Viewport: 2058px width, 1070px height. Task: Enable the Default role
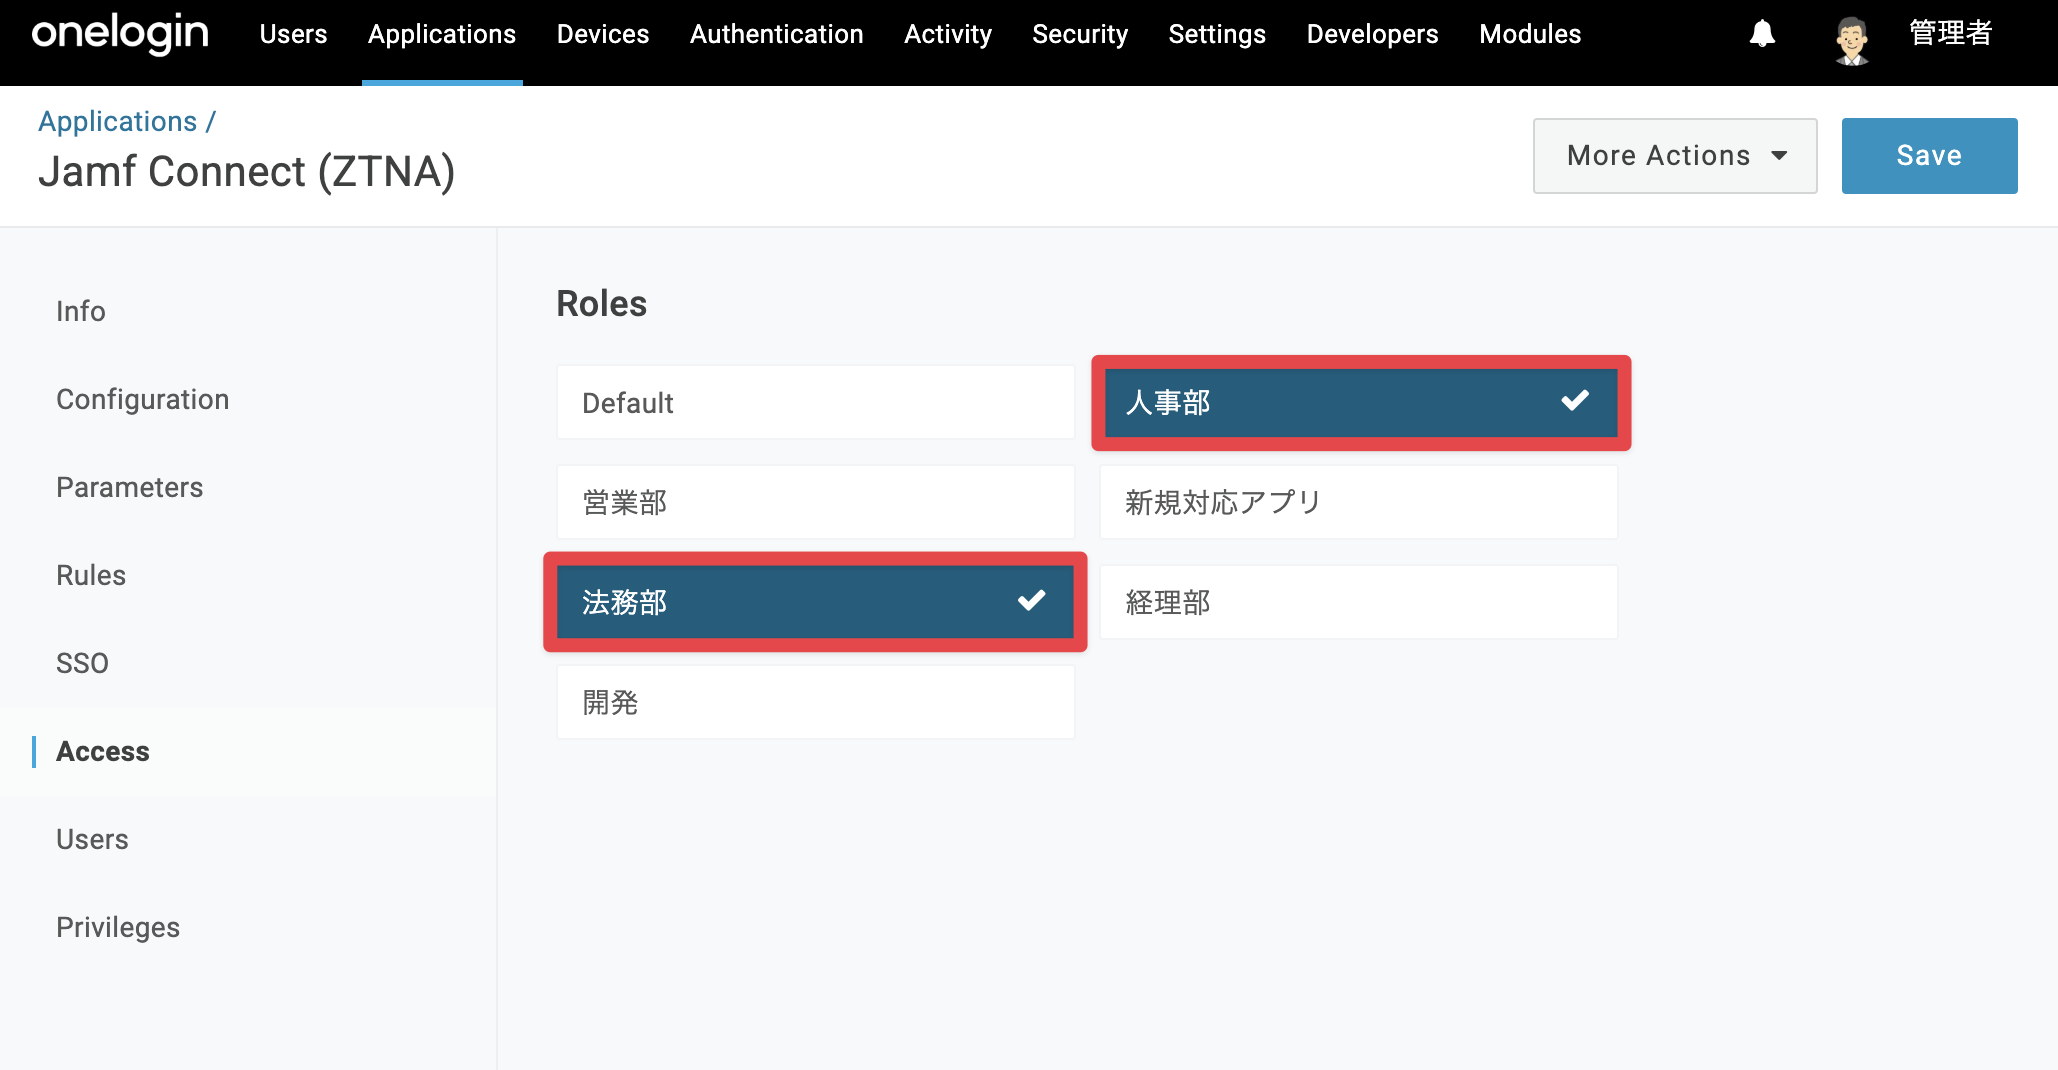[815, 402]
